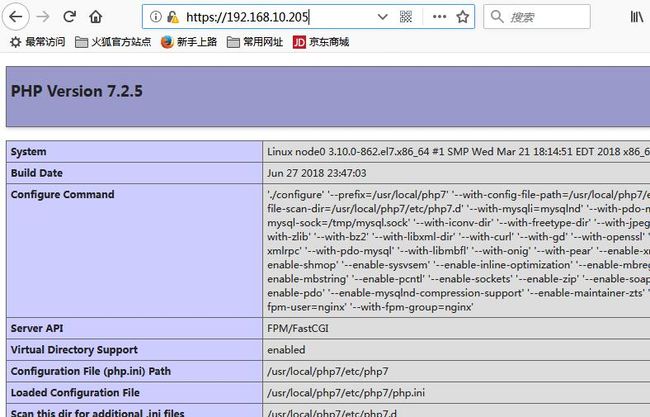Go back to the previous page
The width and height of the screenshot is (650, 417).
click(x=16, y=17)
